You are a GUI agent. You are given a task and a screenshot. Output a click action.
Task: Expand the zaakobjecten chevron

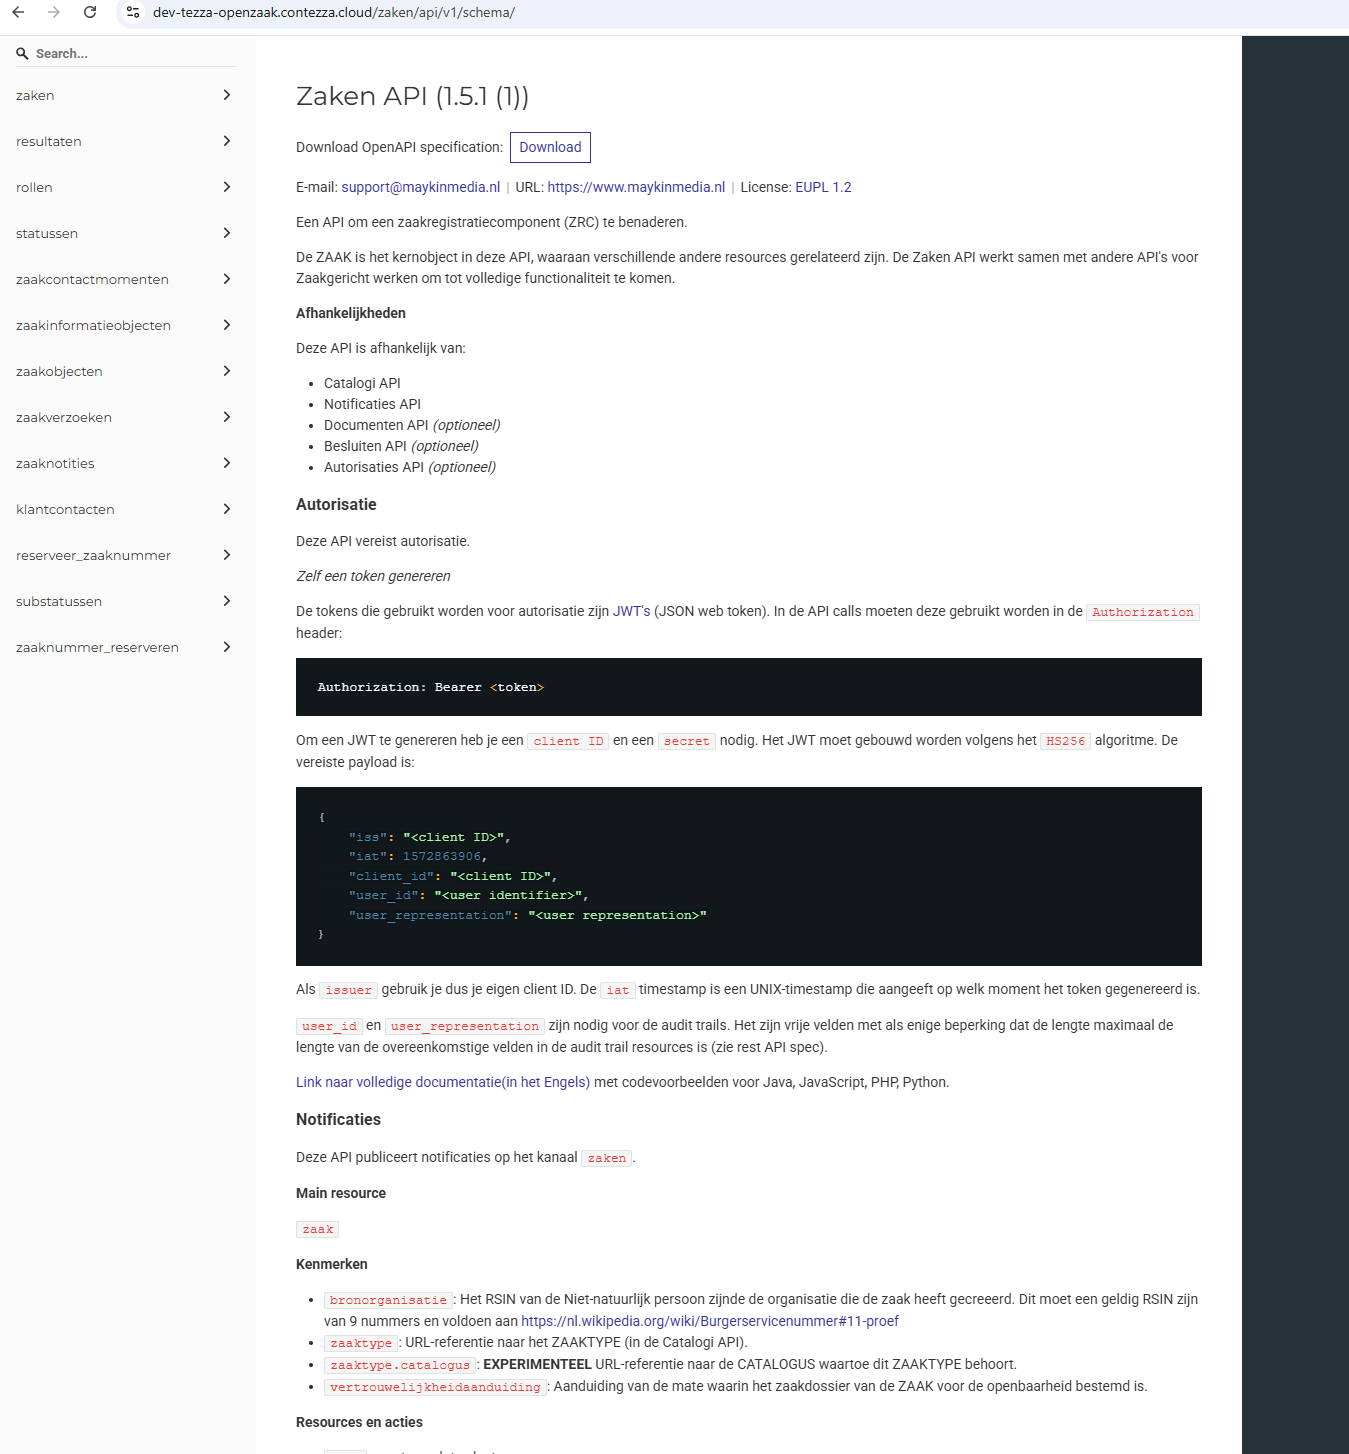click(227, 371)
